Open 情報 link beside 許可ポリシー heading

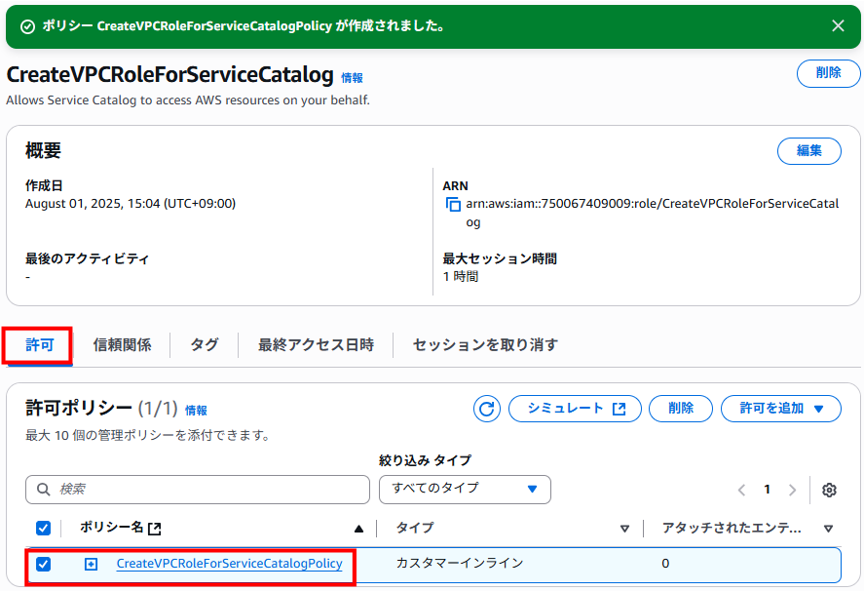pos(196,410)
